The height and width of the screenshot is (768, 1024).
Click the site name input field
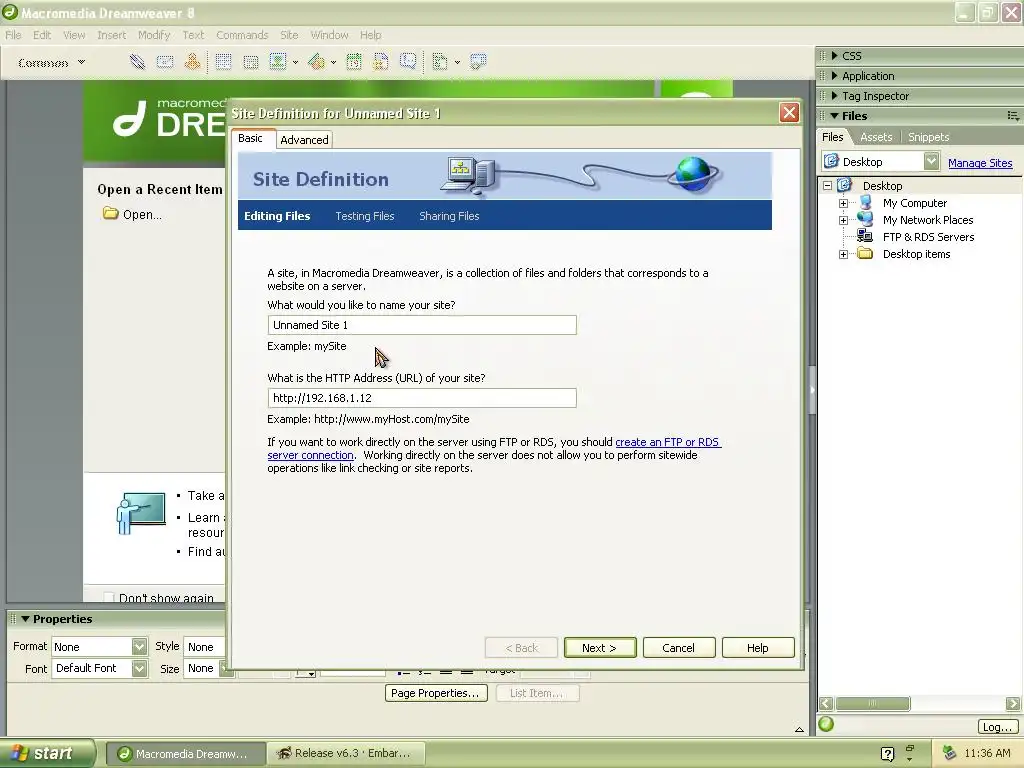click(422, 325)
